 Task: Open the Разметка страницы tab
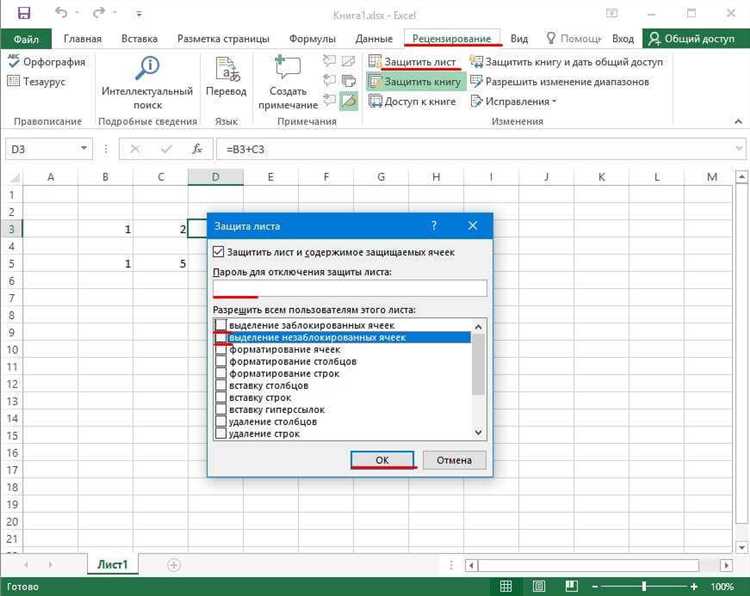click(x=223, y=39)
